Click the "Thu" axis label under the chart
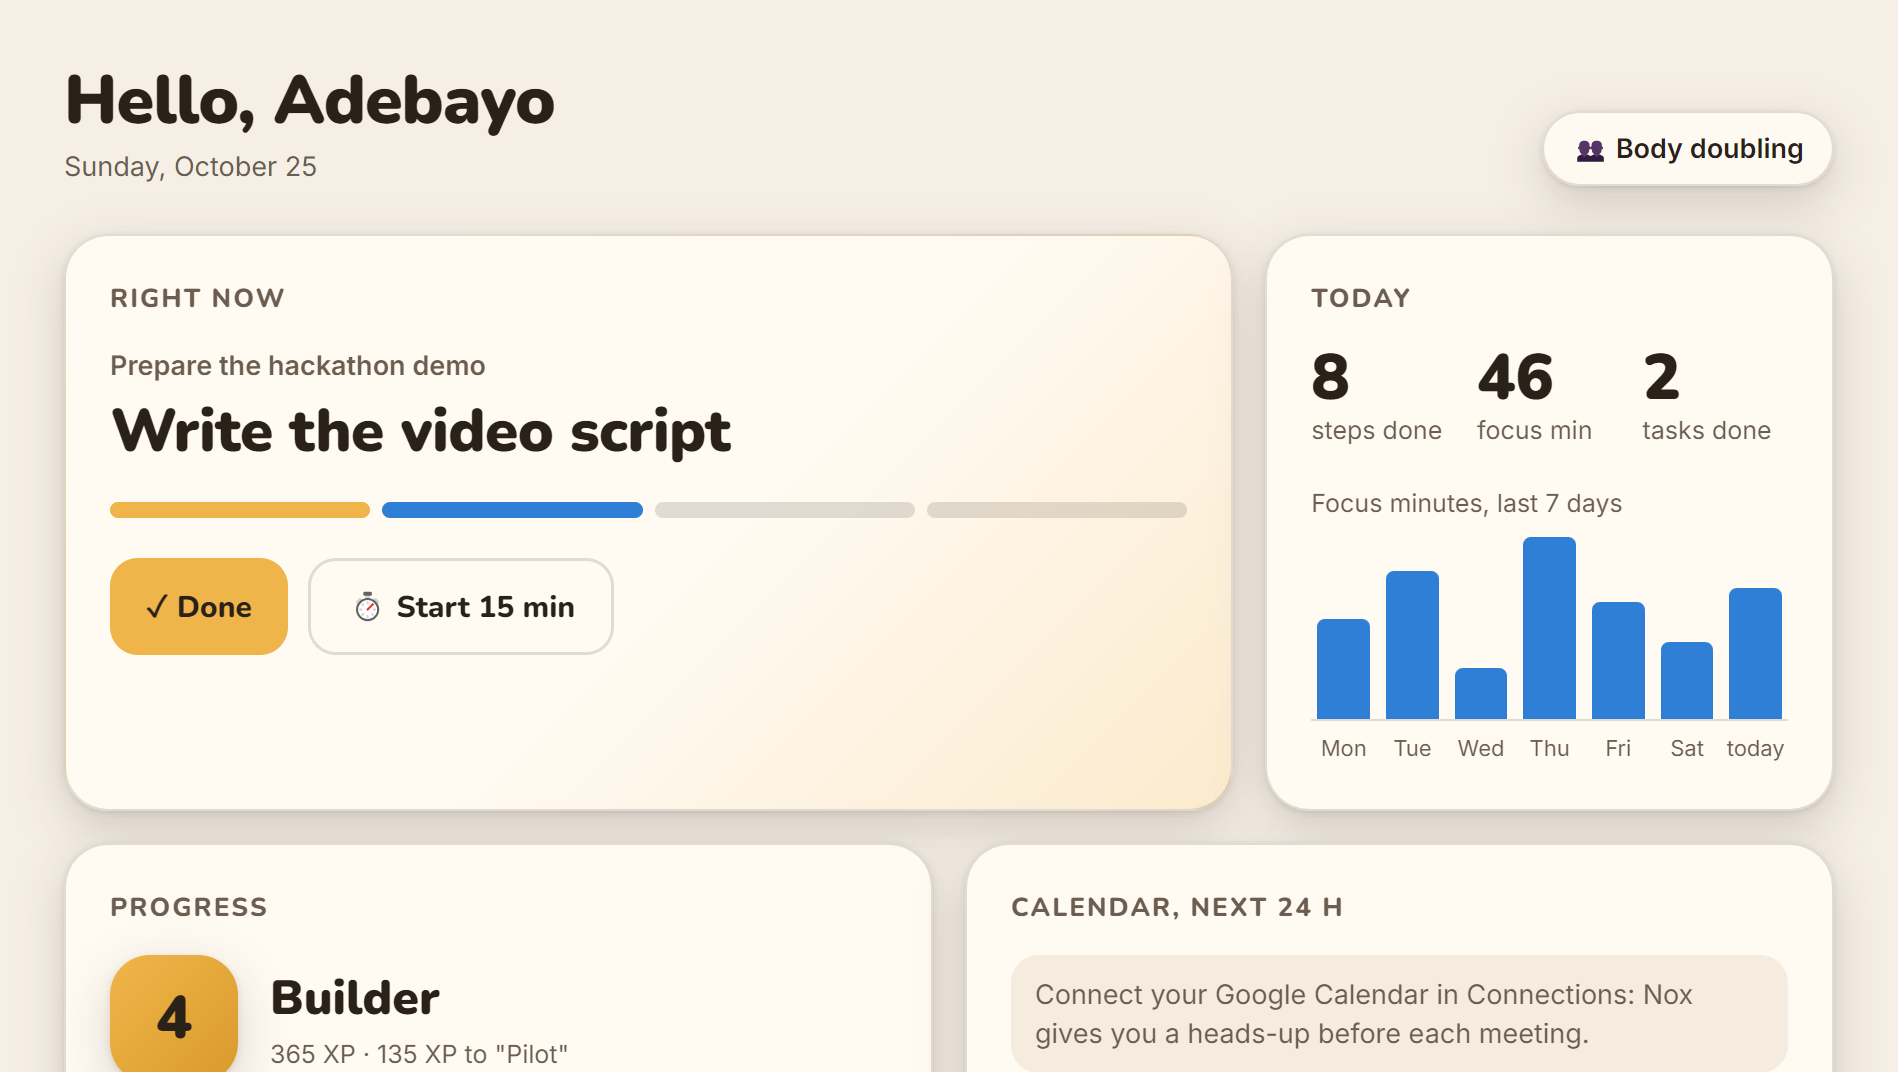 [1549, 748]
